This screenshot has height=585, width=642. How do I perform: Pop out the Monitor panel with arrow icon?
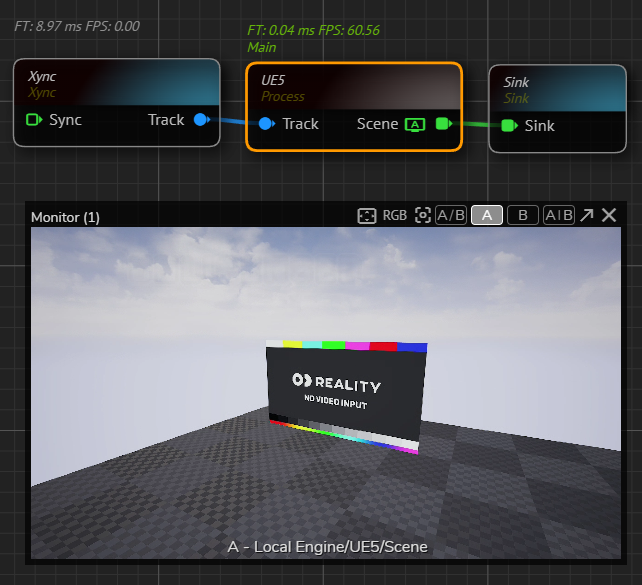click(587, 215)
